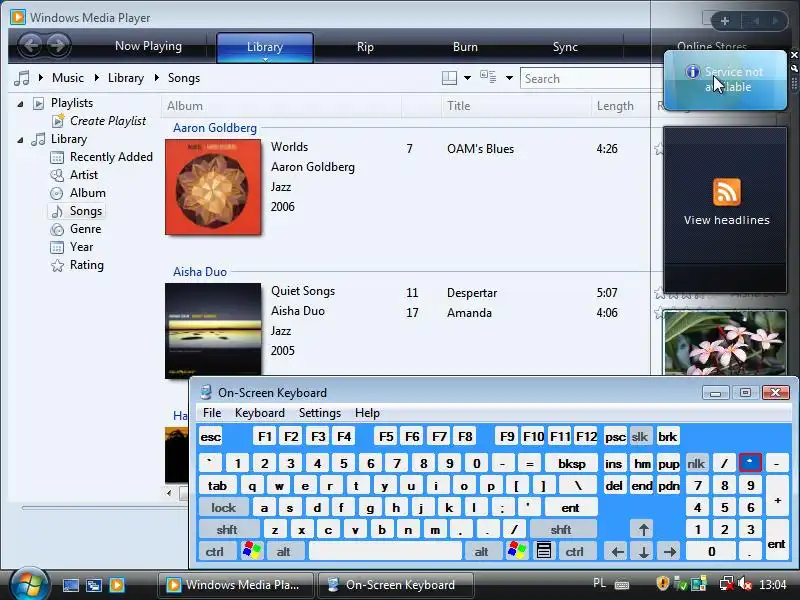Collapse the Library tree node
The image size is (800, 600).
coord(20,140)
